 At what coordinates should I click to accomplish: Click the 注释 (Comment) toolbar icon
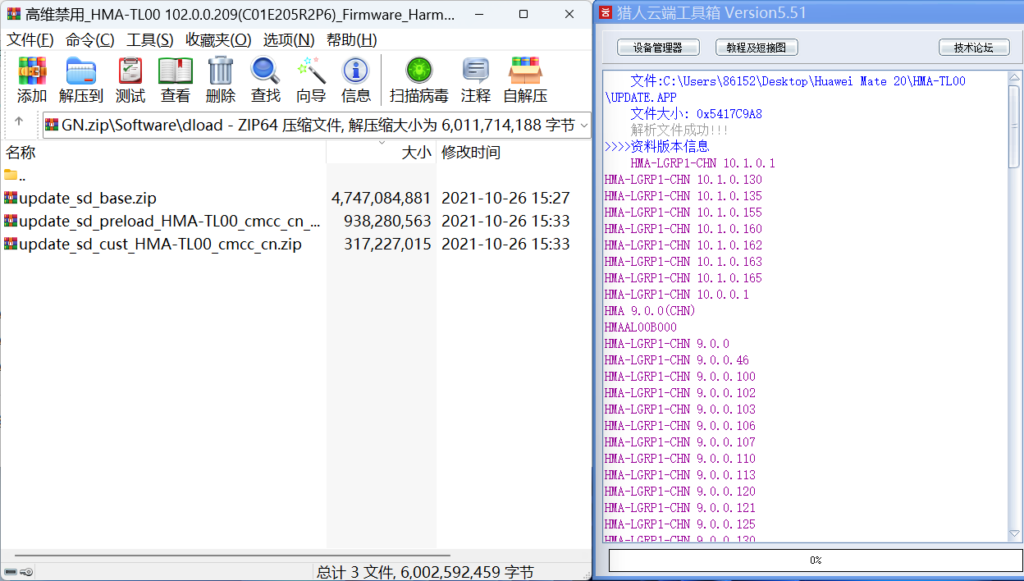pos(475,71)
